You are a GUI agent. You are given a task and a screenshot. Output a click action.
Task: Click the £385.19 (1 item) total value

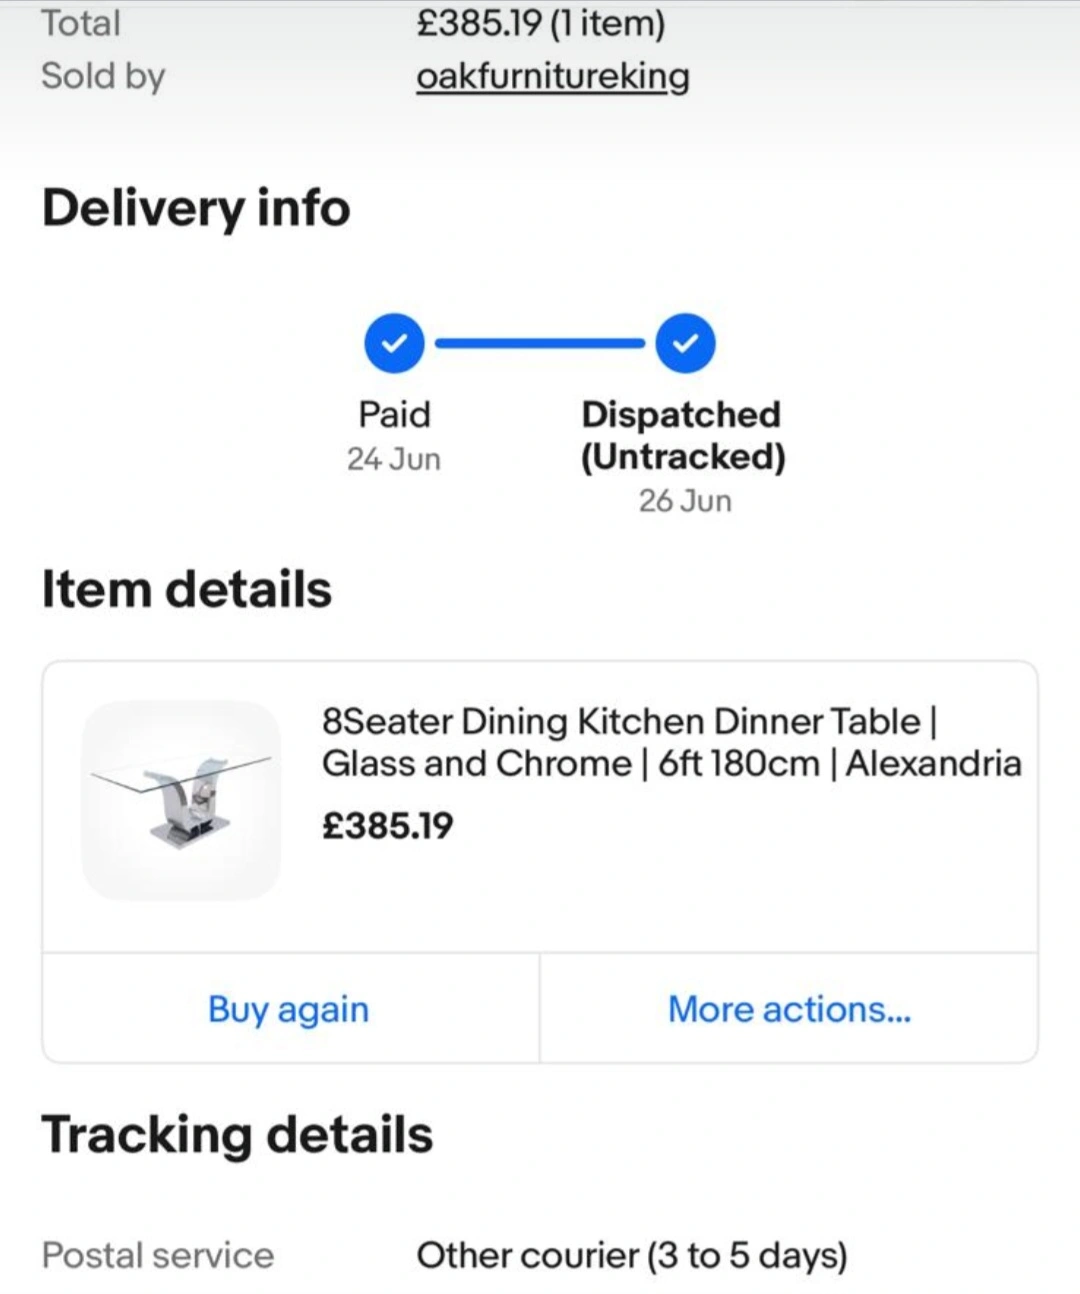click(540, 23)
